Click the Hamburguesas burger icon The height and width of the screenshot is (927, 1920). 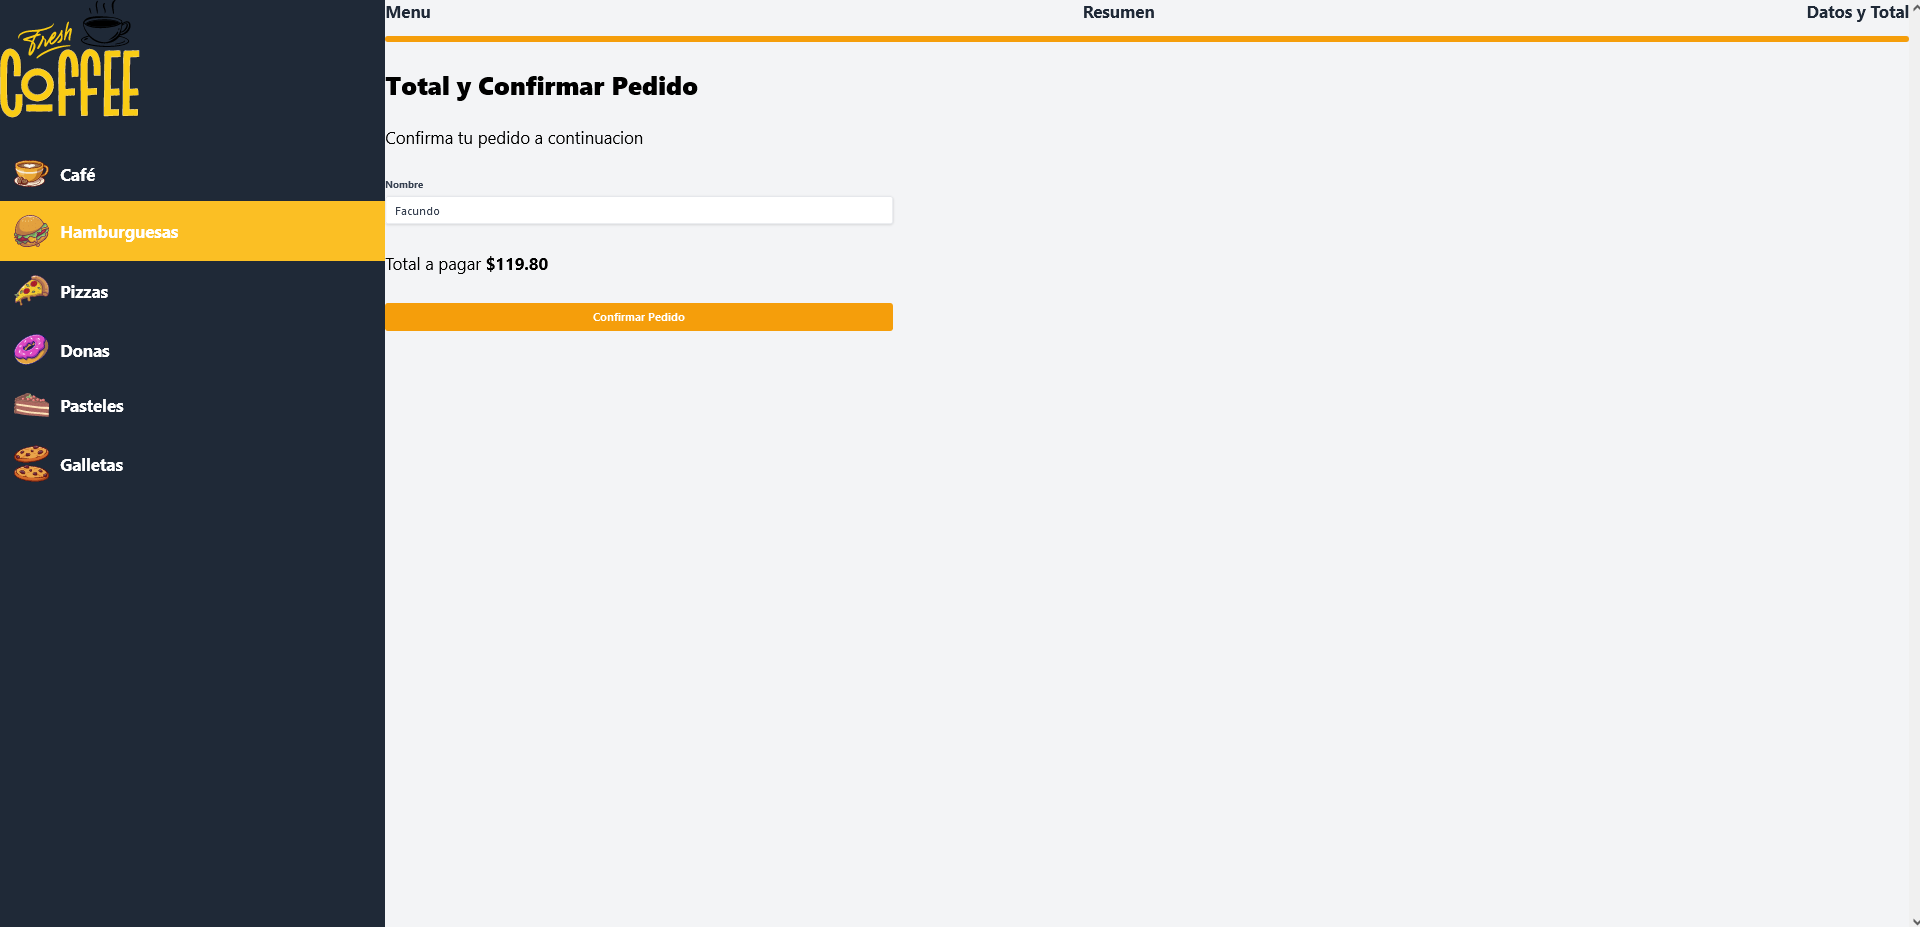(31, 231)
